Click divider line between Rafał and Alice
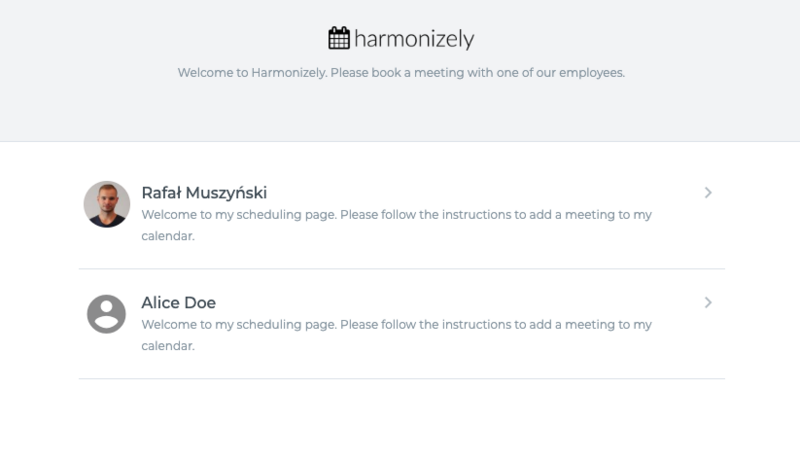 tap(402, 269)
